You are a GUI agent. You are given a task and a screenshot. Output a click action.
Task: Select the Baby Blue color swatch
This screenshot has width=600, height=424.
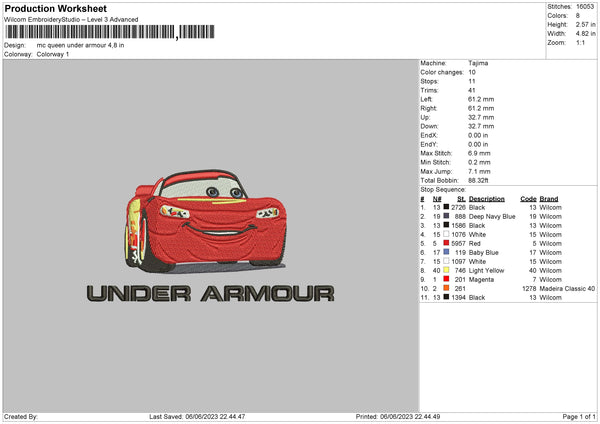point(446,252)
